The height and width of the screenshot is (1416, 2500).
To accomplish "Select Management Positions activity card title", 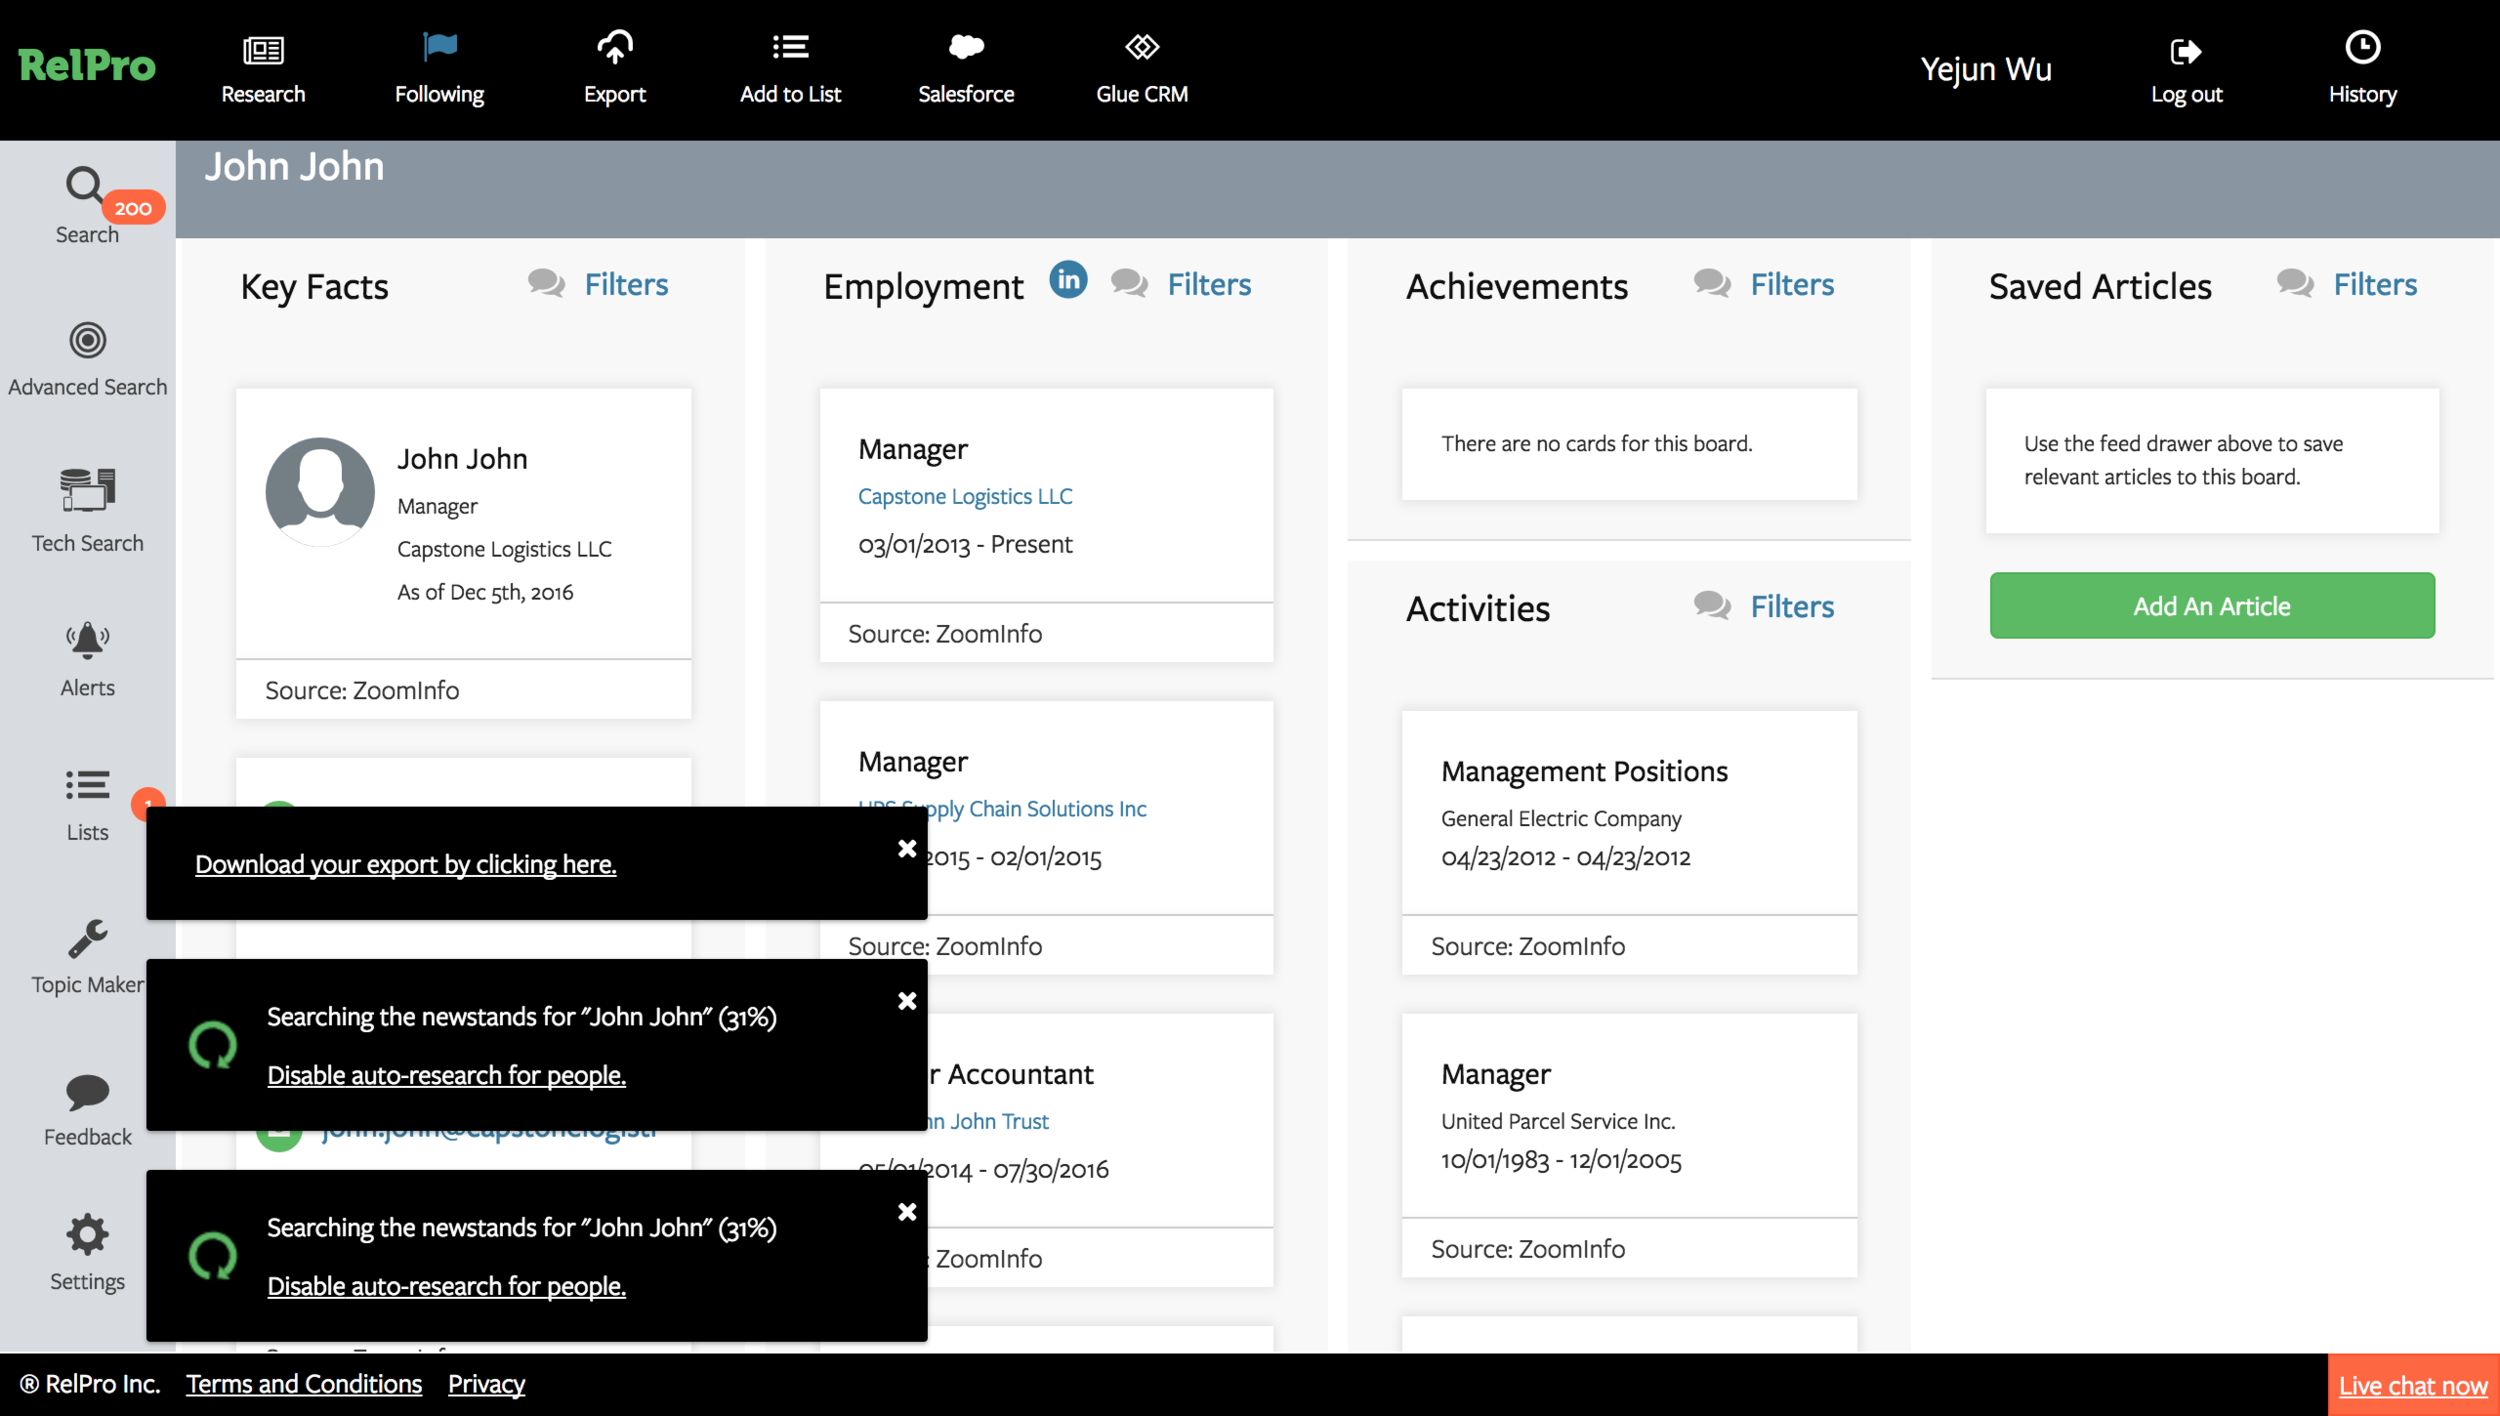I will 1584,771.
